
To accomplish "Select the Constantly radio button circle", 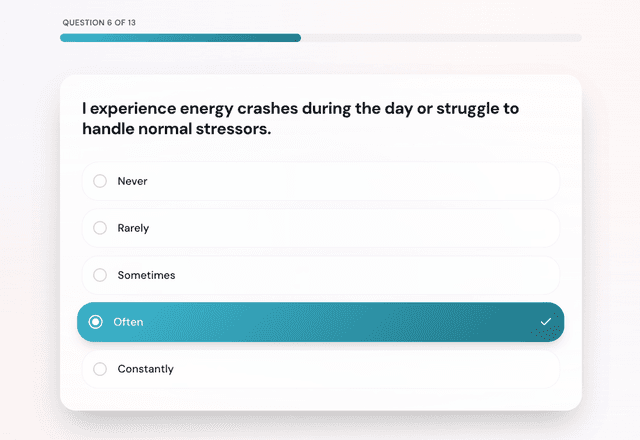I will click(x=100, y=369).
